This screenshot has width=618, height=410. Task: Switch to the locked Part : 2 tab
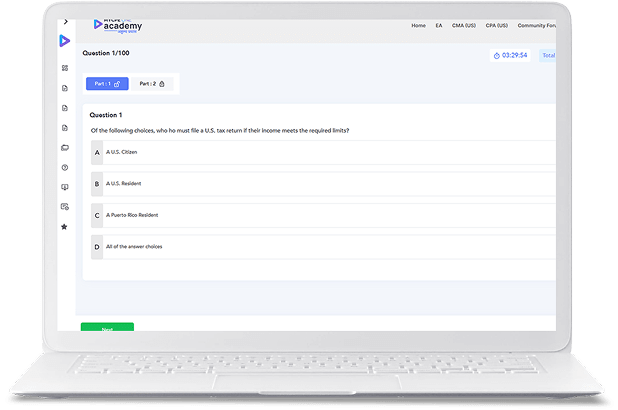tap(152, 84)
